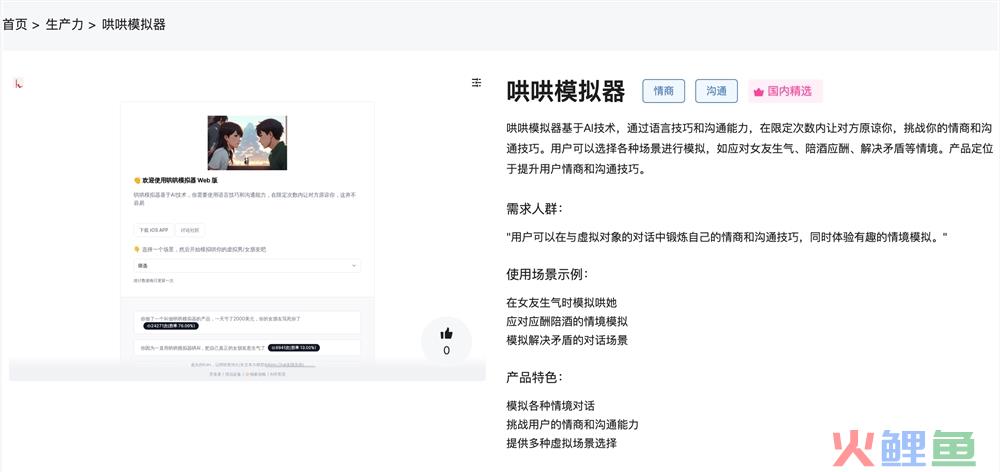The image size is (1000, 472).
Task: Click the first scenario card mentioning 2000美元
Action: tap(247, 322)
